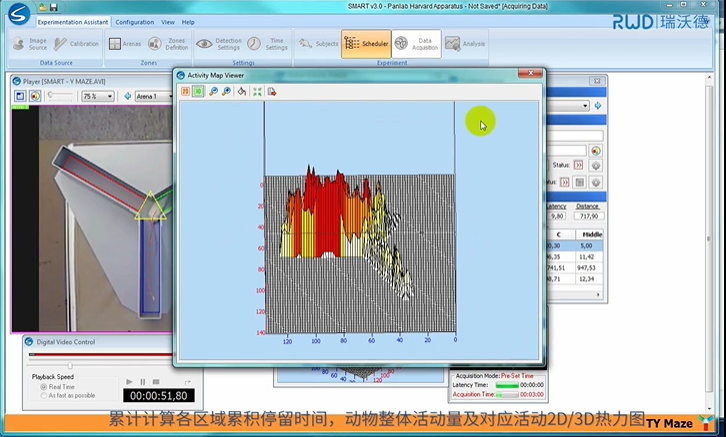Click color wheel icon in right panel
The width and height of the screenshot is (726, 437).
(596, 151)
